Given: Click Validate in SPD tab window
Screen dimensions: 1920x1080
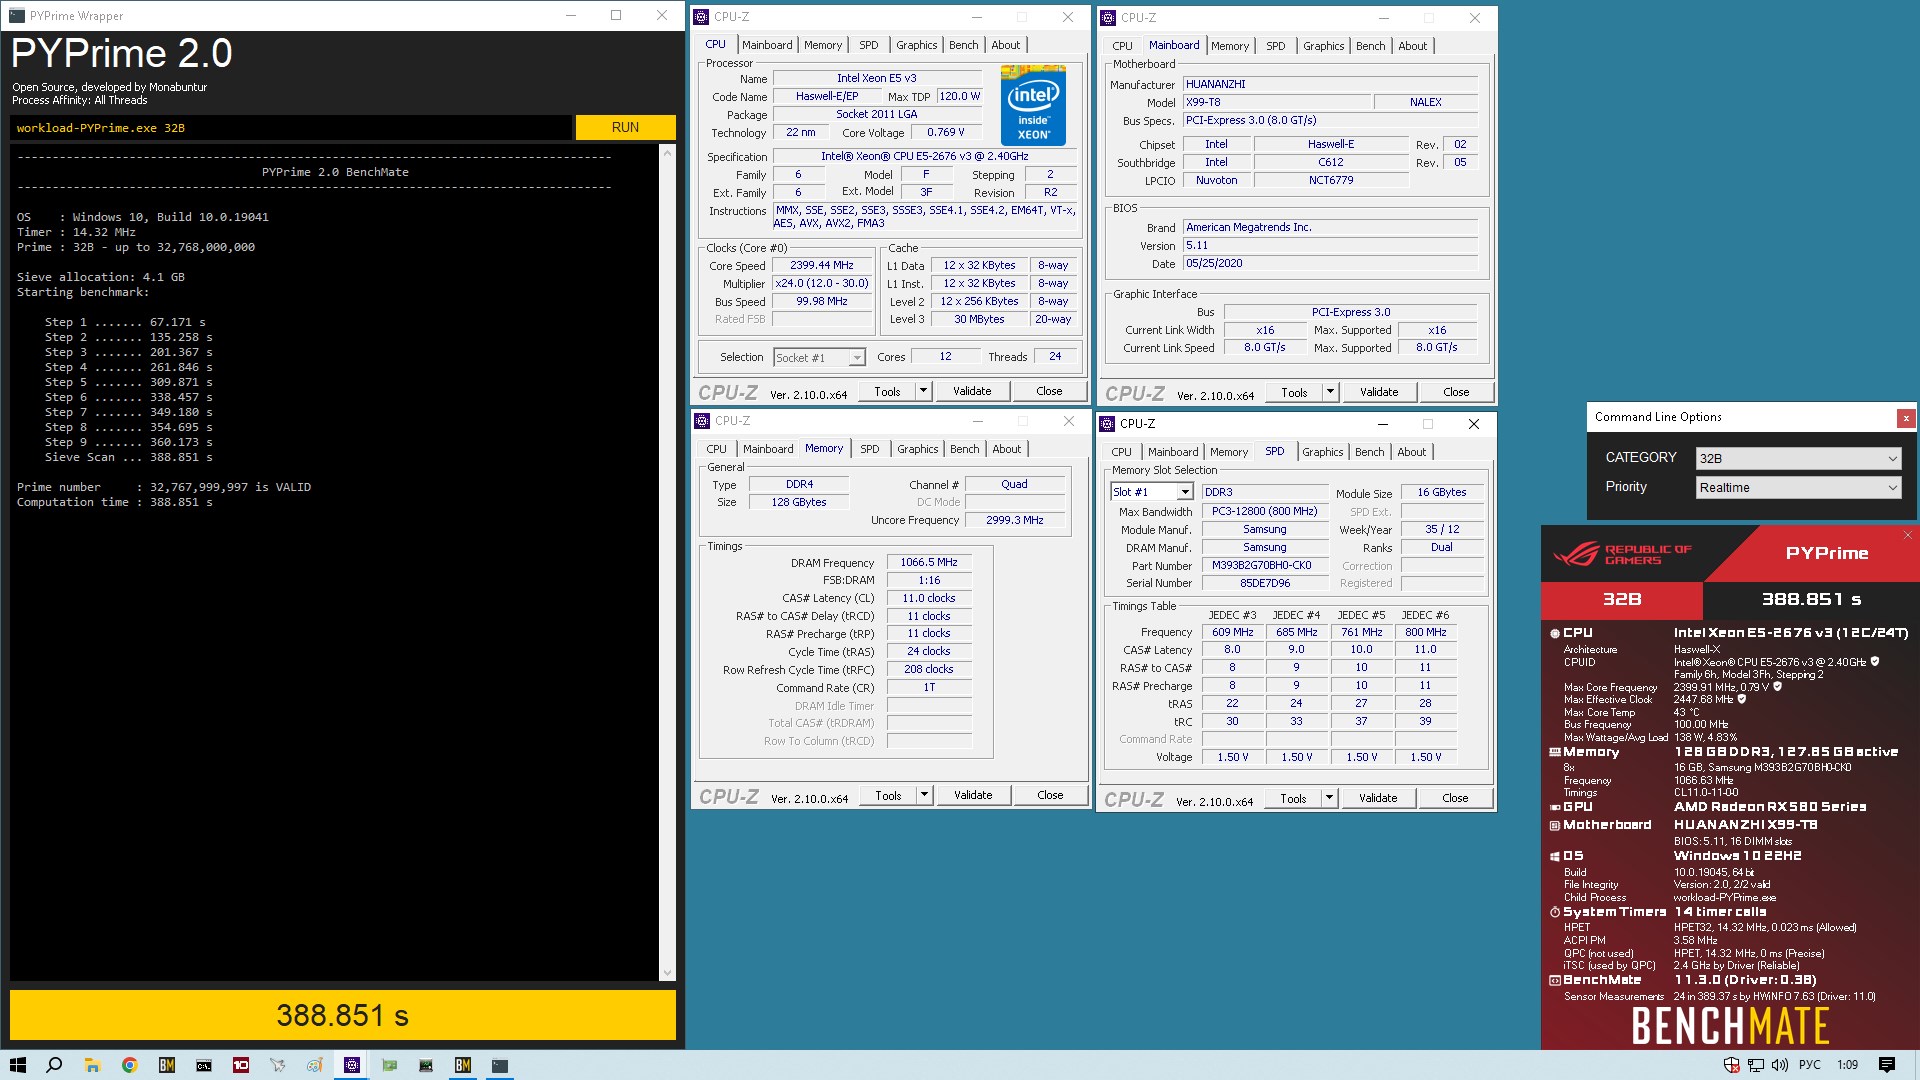Looking at the screenshot, I should click(x=1378, y=798).
